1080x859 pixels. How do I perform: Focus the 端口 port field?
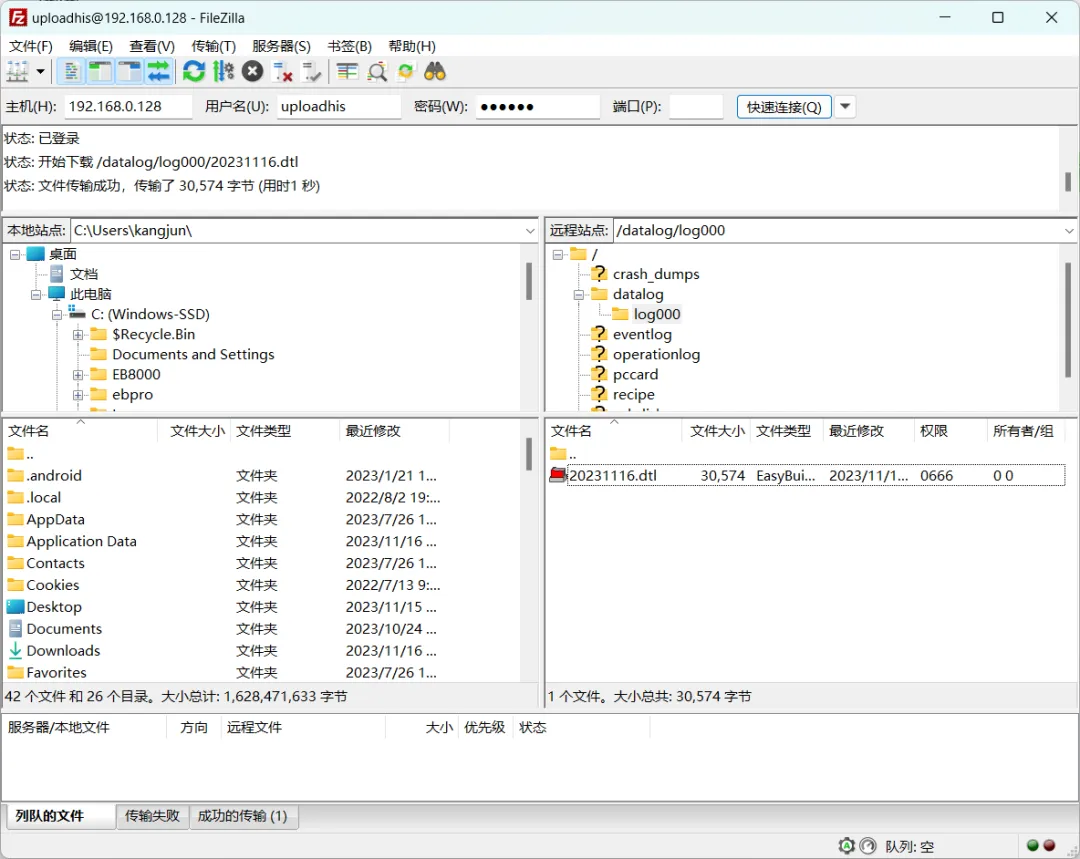click(x=696, y=107)
